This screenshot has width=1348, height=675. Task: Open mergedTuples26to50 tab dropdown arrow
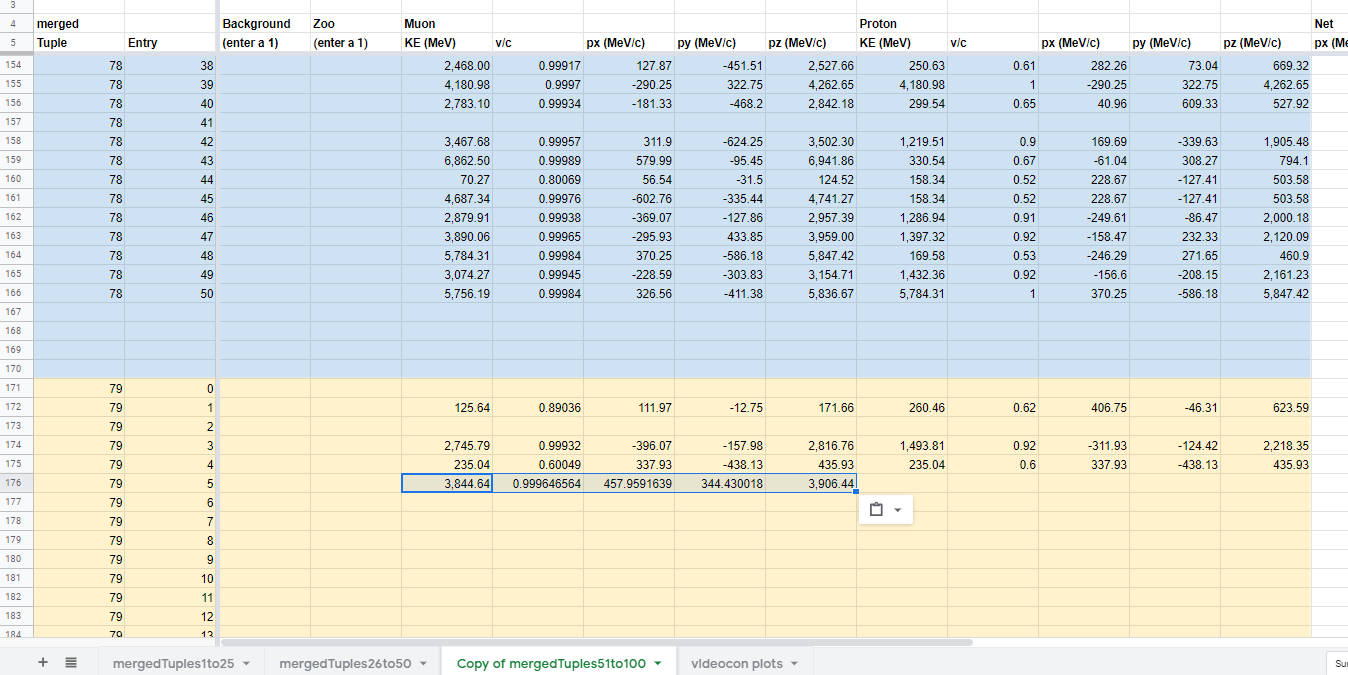424,664
